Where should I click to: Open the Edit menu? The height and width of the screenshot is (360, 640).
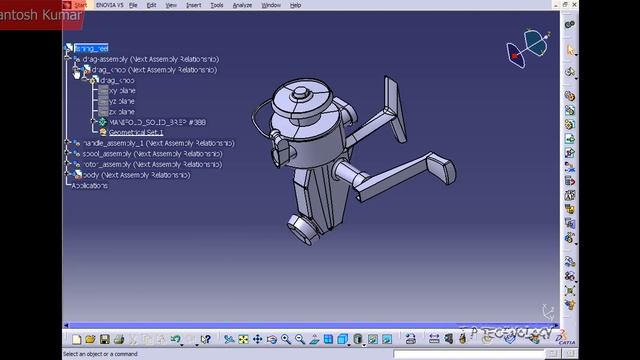coord(151,5)
